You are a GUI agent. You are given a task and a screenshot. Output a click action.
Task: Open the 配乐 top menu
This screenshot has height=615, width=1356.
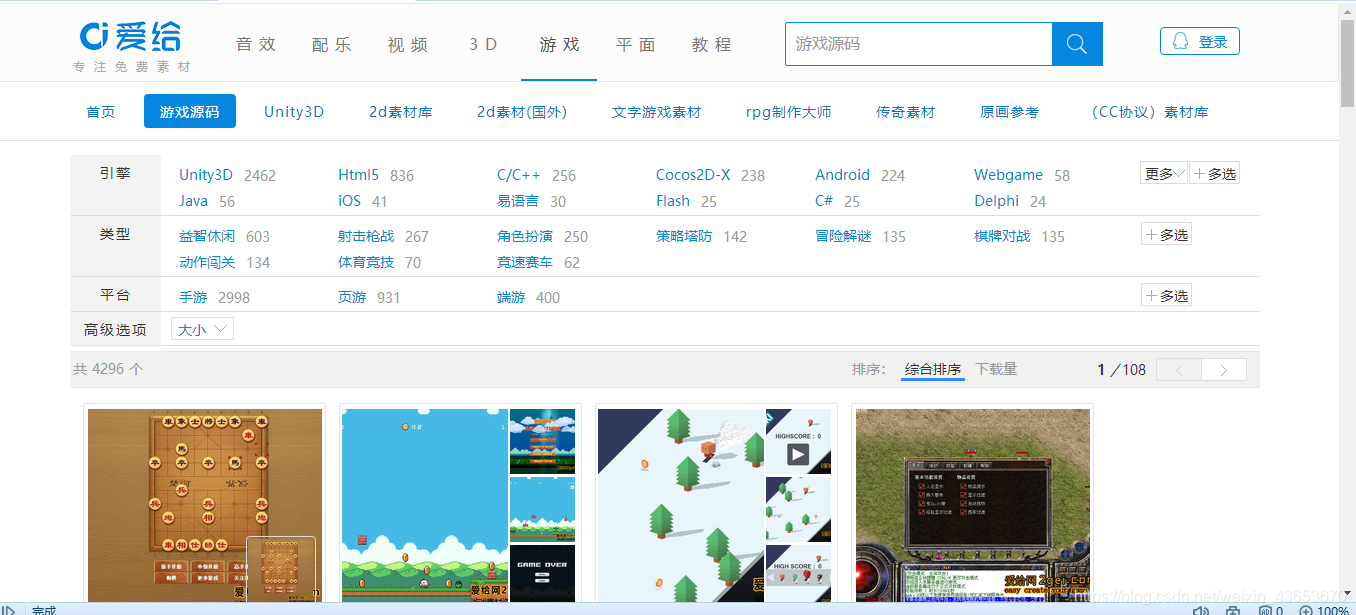tap(332, 44)
